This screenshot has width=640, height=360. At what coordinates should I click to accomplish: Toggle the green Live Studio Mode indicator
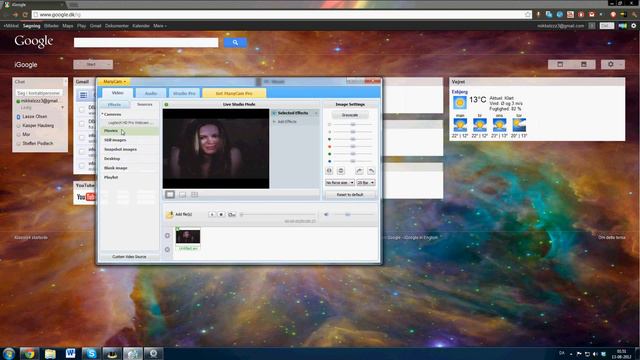pos(167,104)
